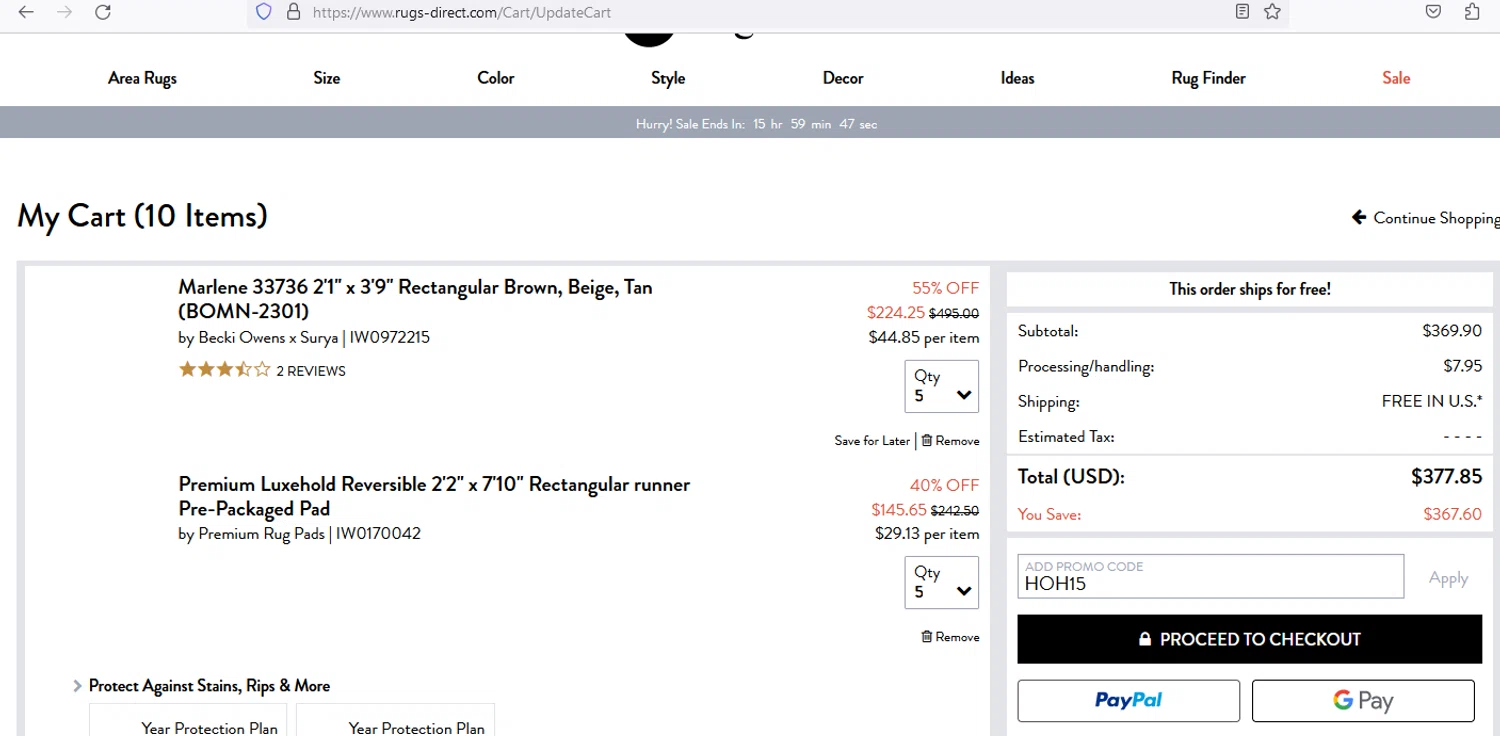Click the 55% OFF label
Screen dimensions: 1500x736
click(x=945, y=288)
